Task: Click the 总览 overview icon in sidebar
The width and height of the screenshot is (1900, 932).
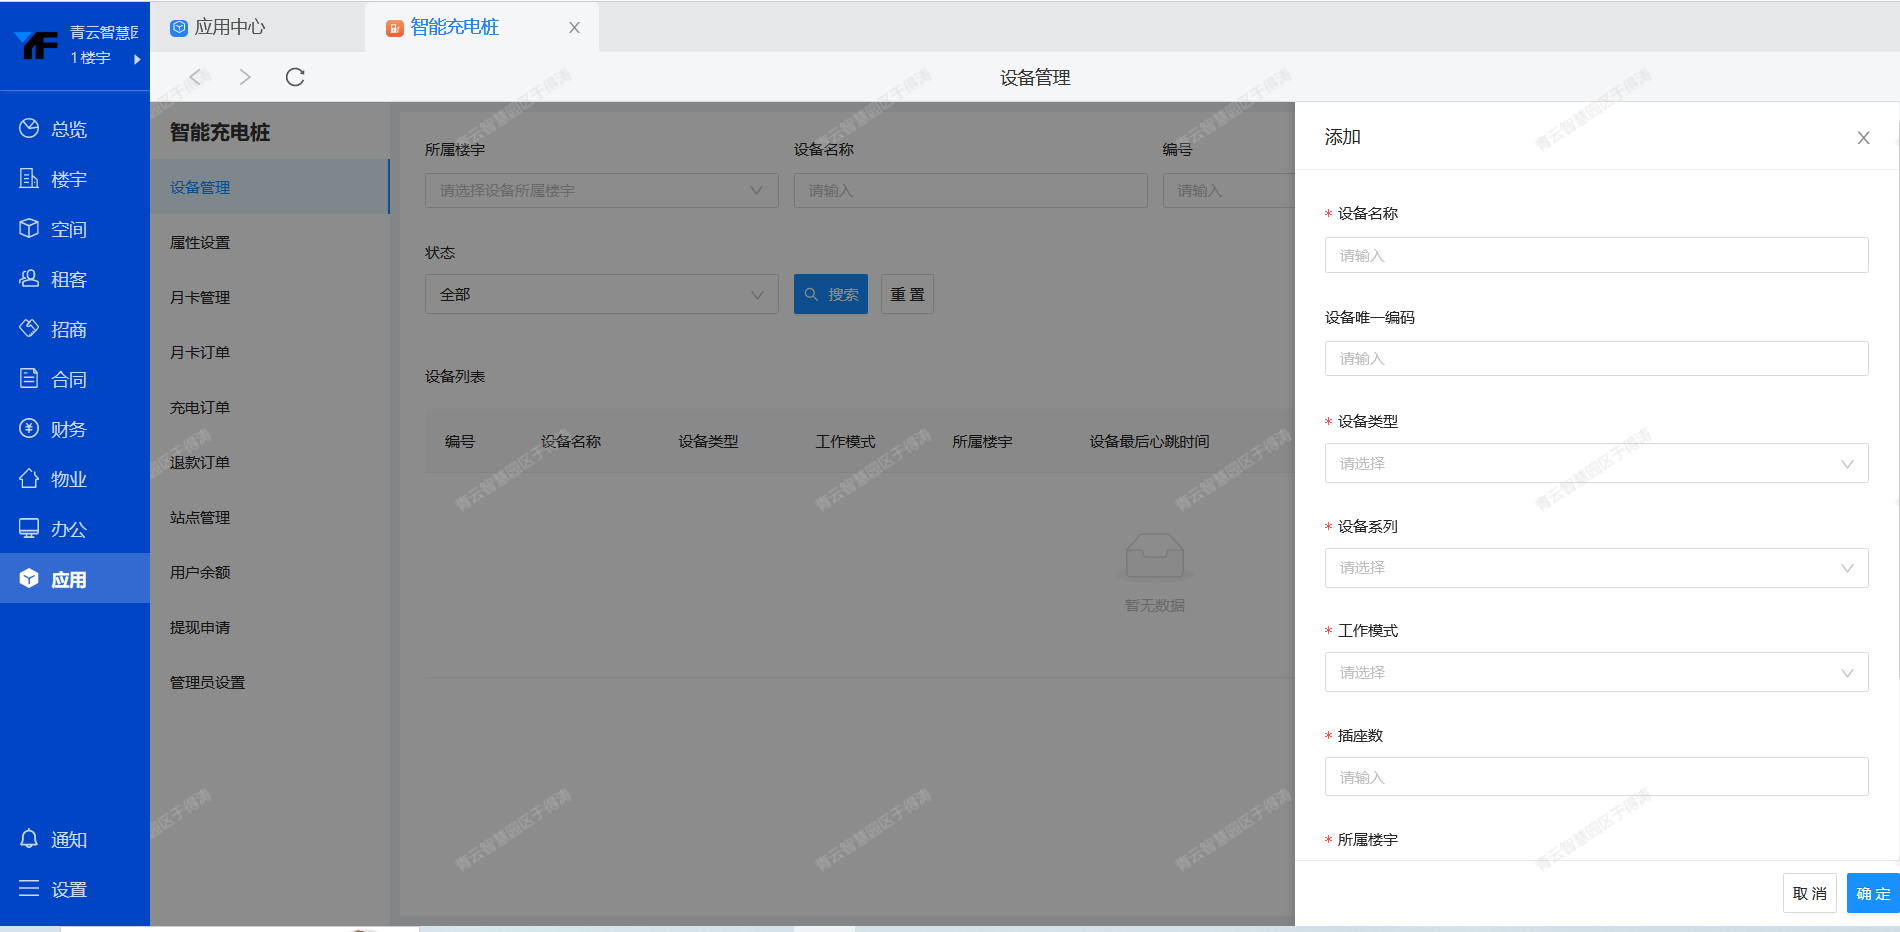Action: point(29,128)
